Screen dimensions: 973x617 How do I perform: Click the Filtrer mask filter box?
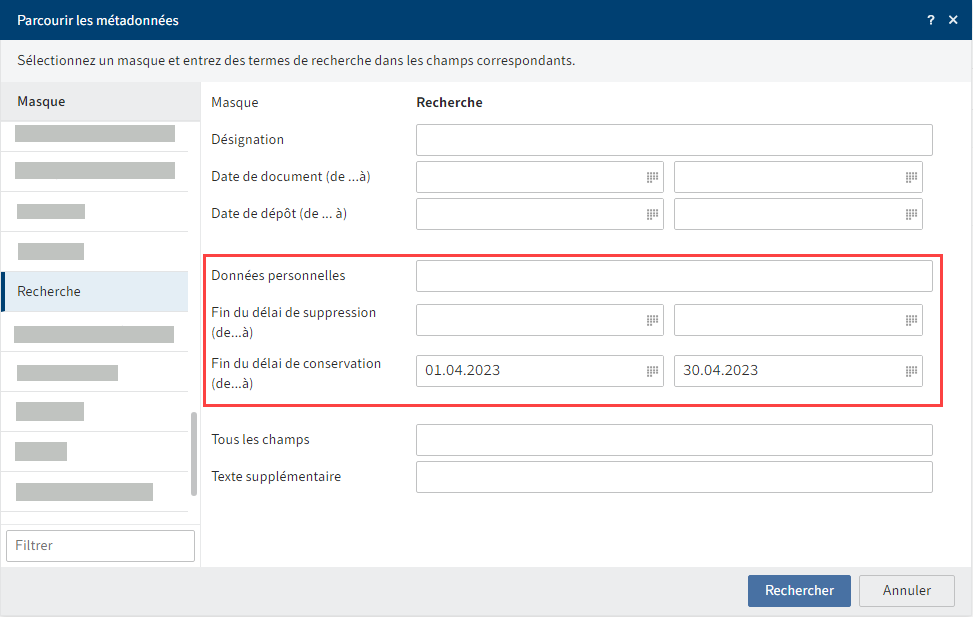pyautogui.click(x=101, y=546)
